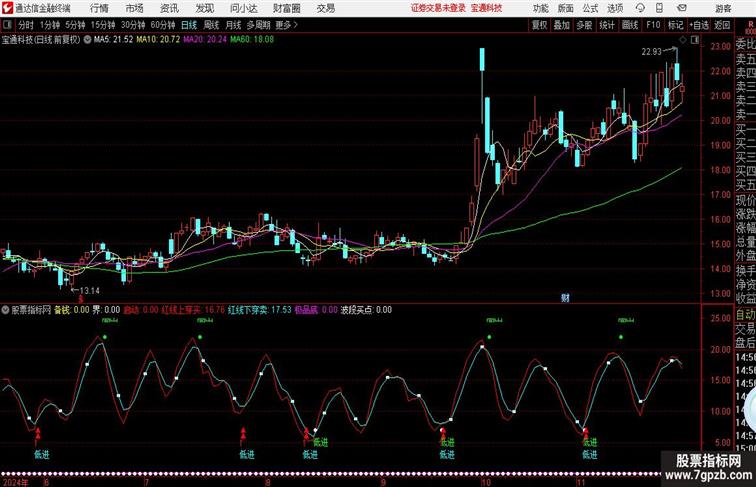Click the 证券交易未登录 login link
756x487 pixels.
click(438, 8)
